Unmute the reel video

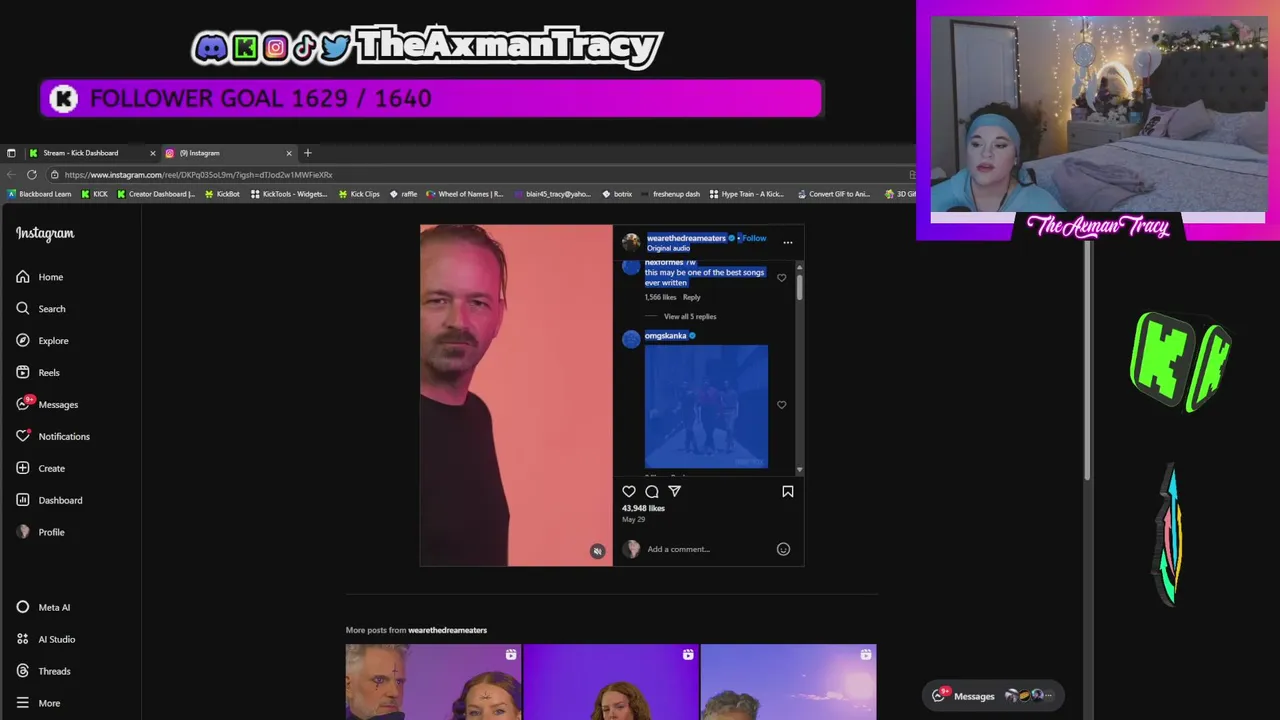pos(597,551)
